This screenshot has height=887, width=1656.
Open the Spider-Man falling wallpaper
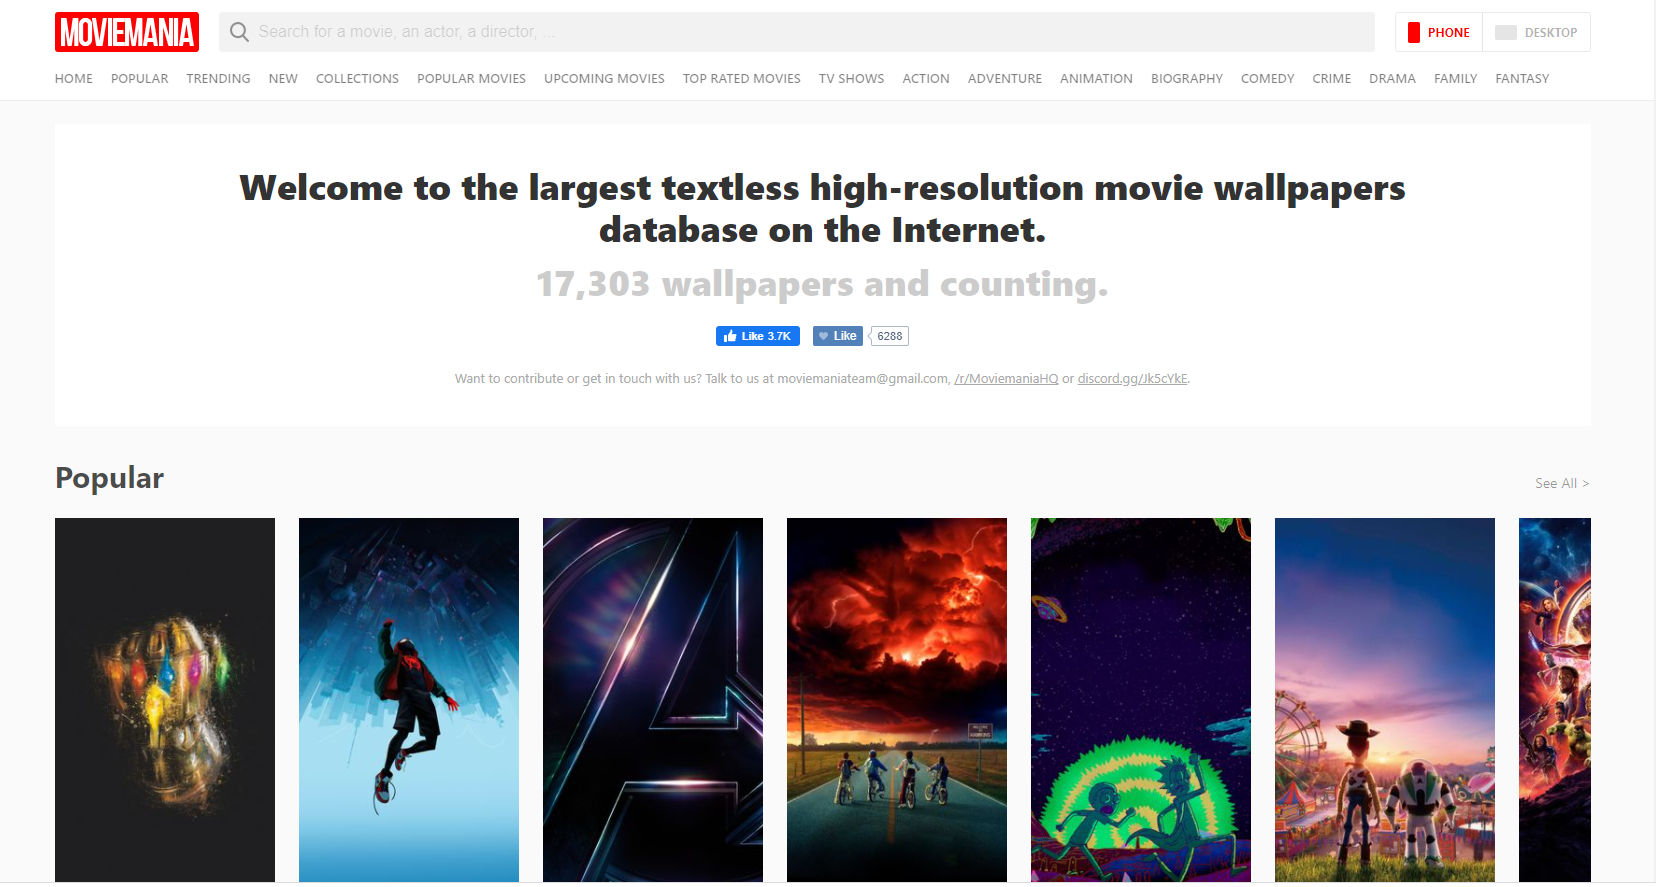[409, 700]
